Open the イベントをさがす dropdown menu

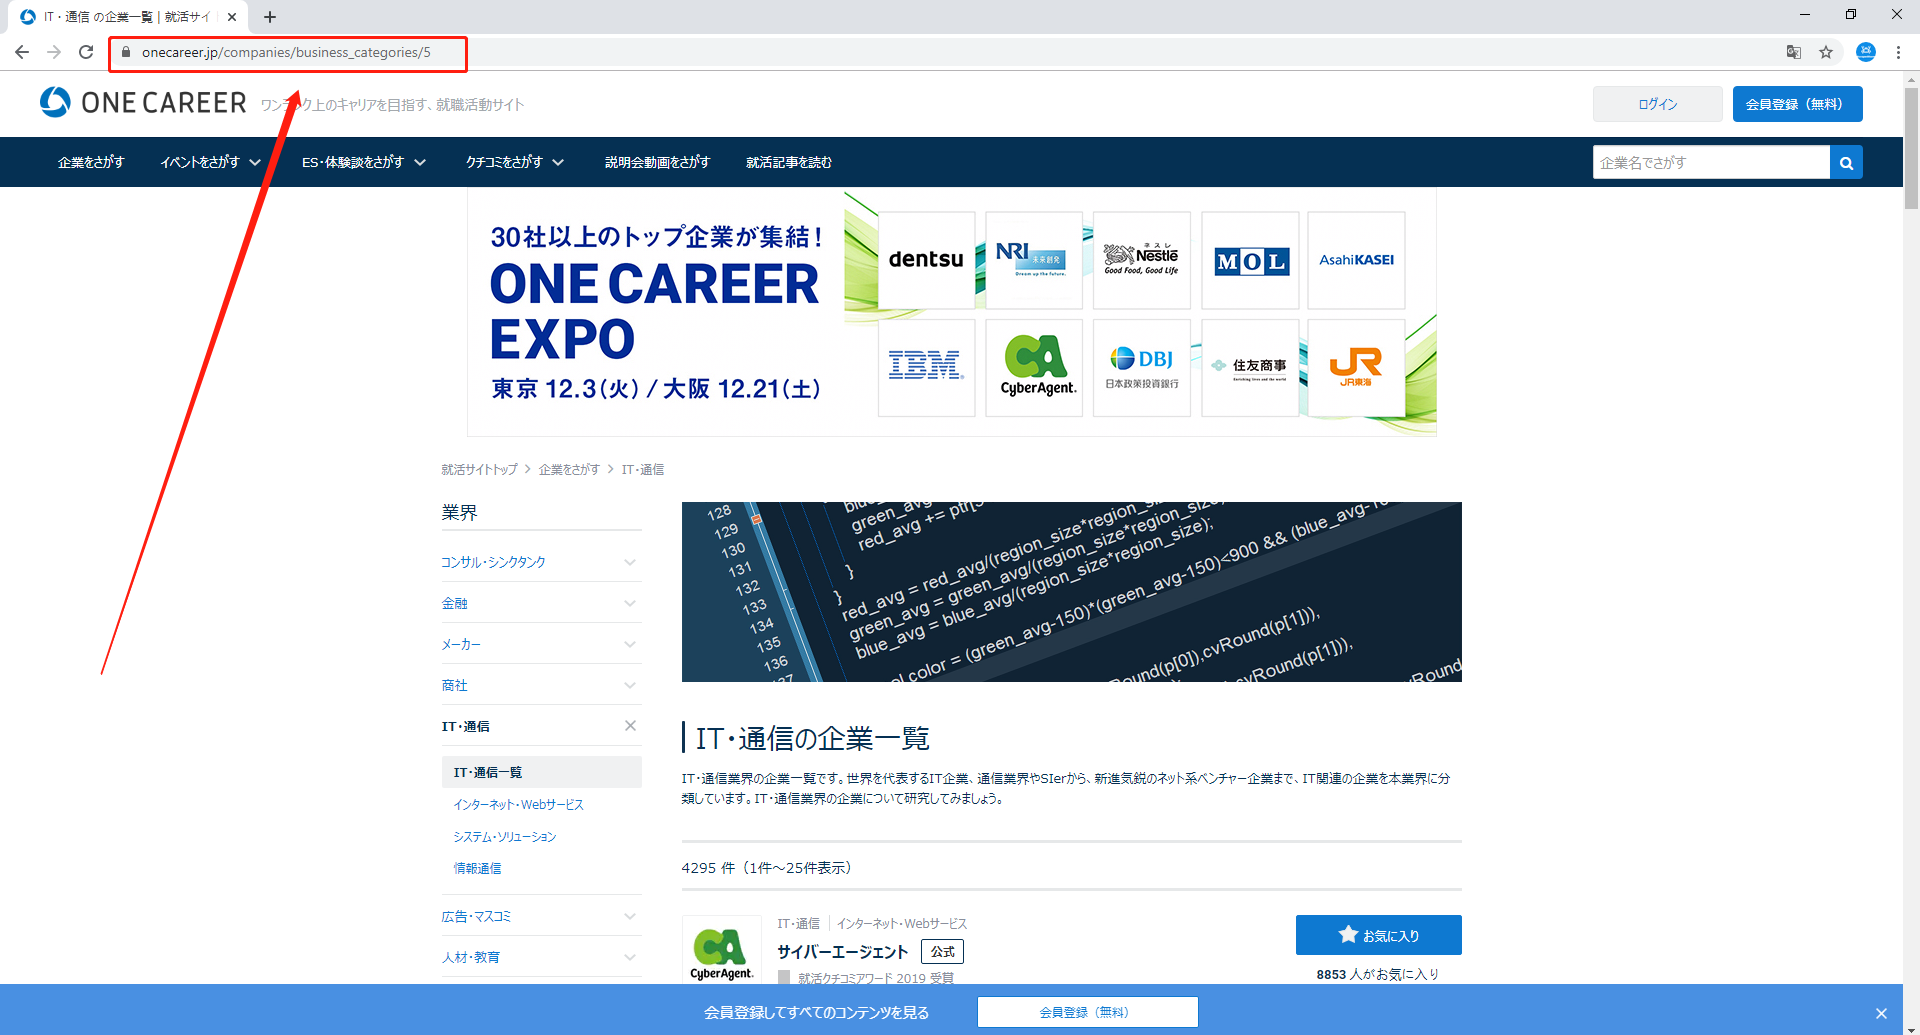[x=211, y=162]
